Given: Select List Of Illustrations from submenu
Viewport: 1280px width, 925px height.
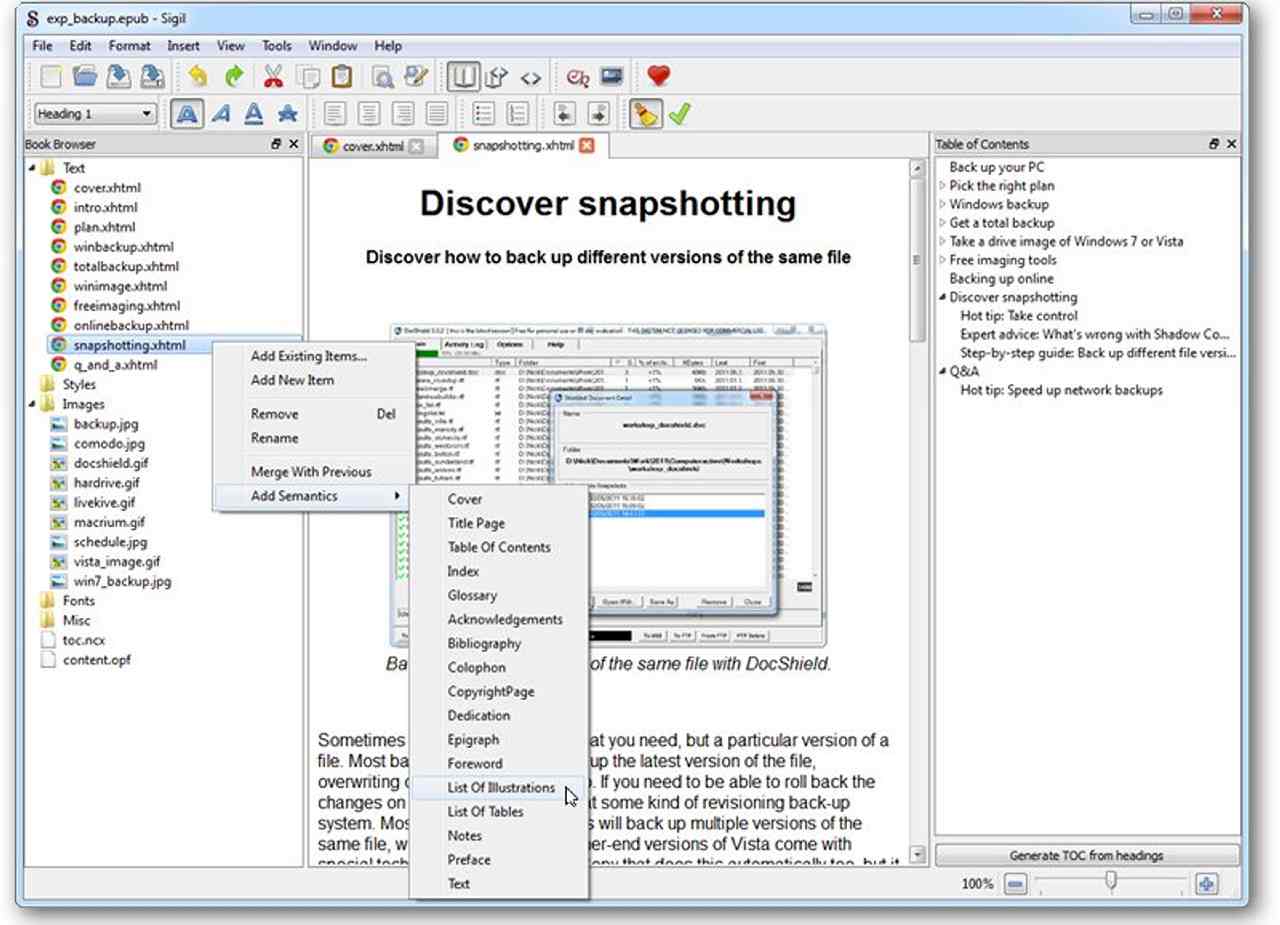Looking at the screenshot, I should [x=500, y=788].
